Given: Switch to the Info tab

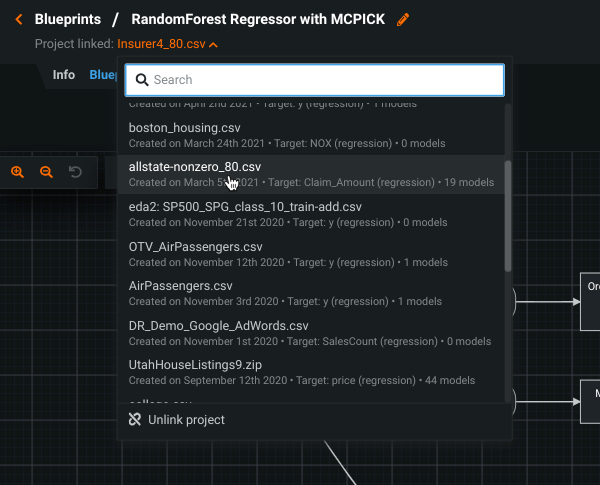Looking at the screenshot, I should click(x=64, y=75).
